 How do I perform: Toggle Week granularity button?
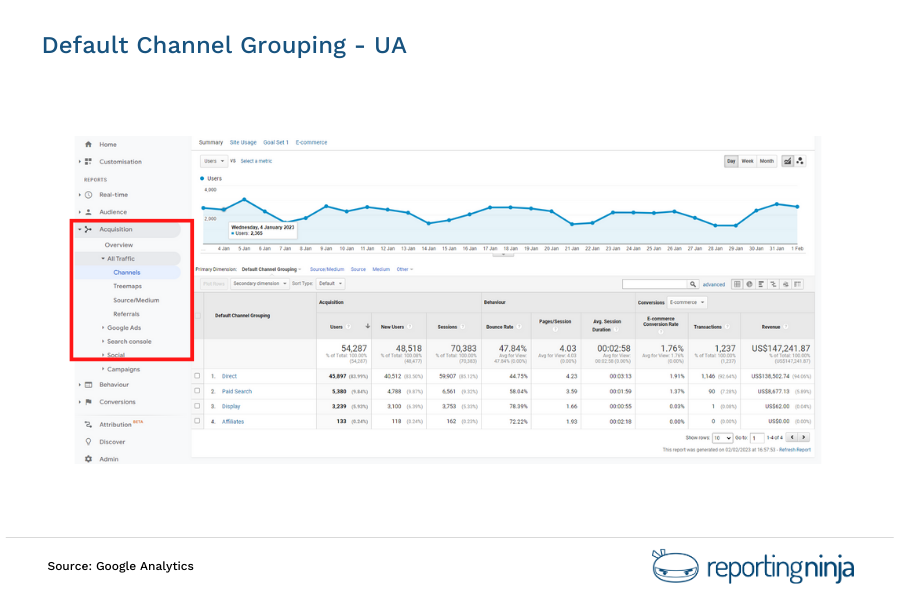pyautogui.click(x=747, y=161)
